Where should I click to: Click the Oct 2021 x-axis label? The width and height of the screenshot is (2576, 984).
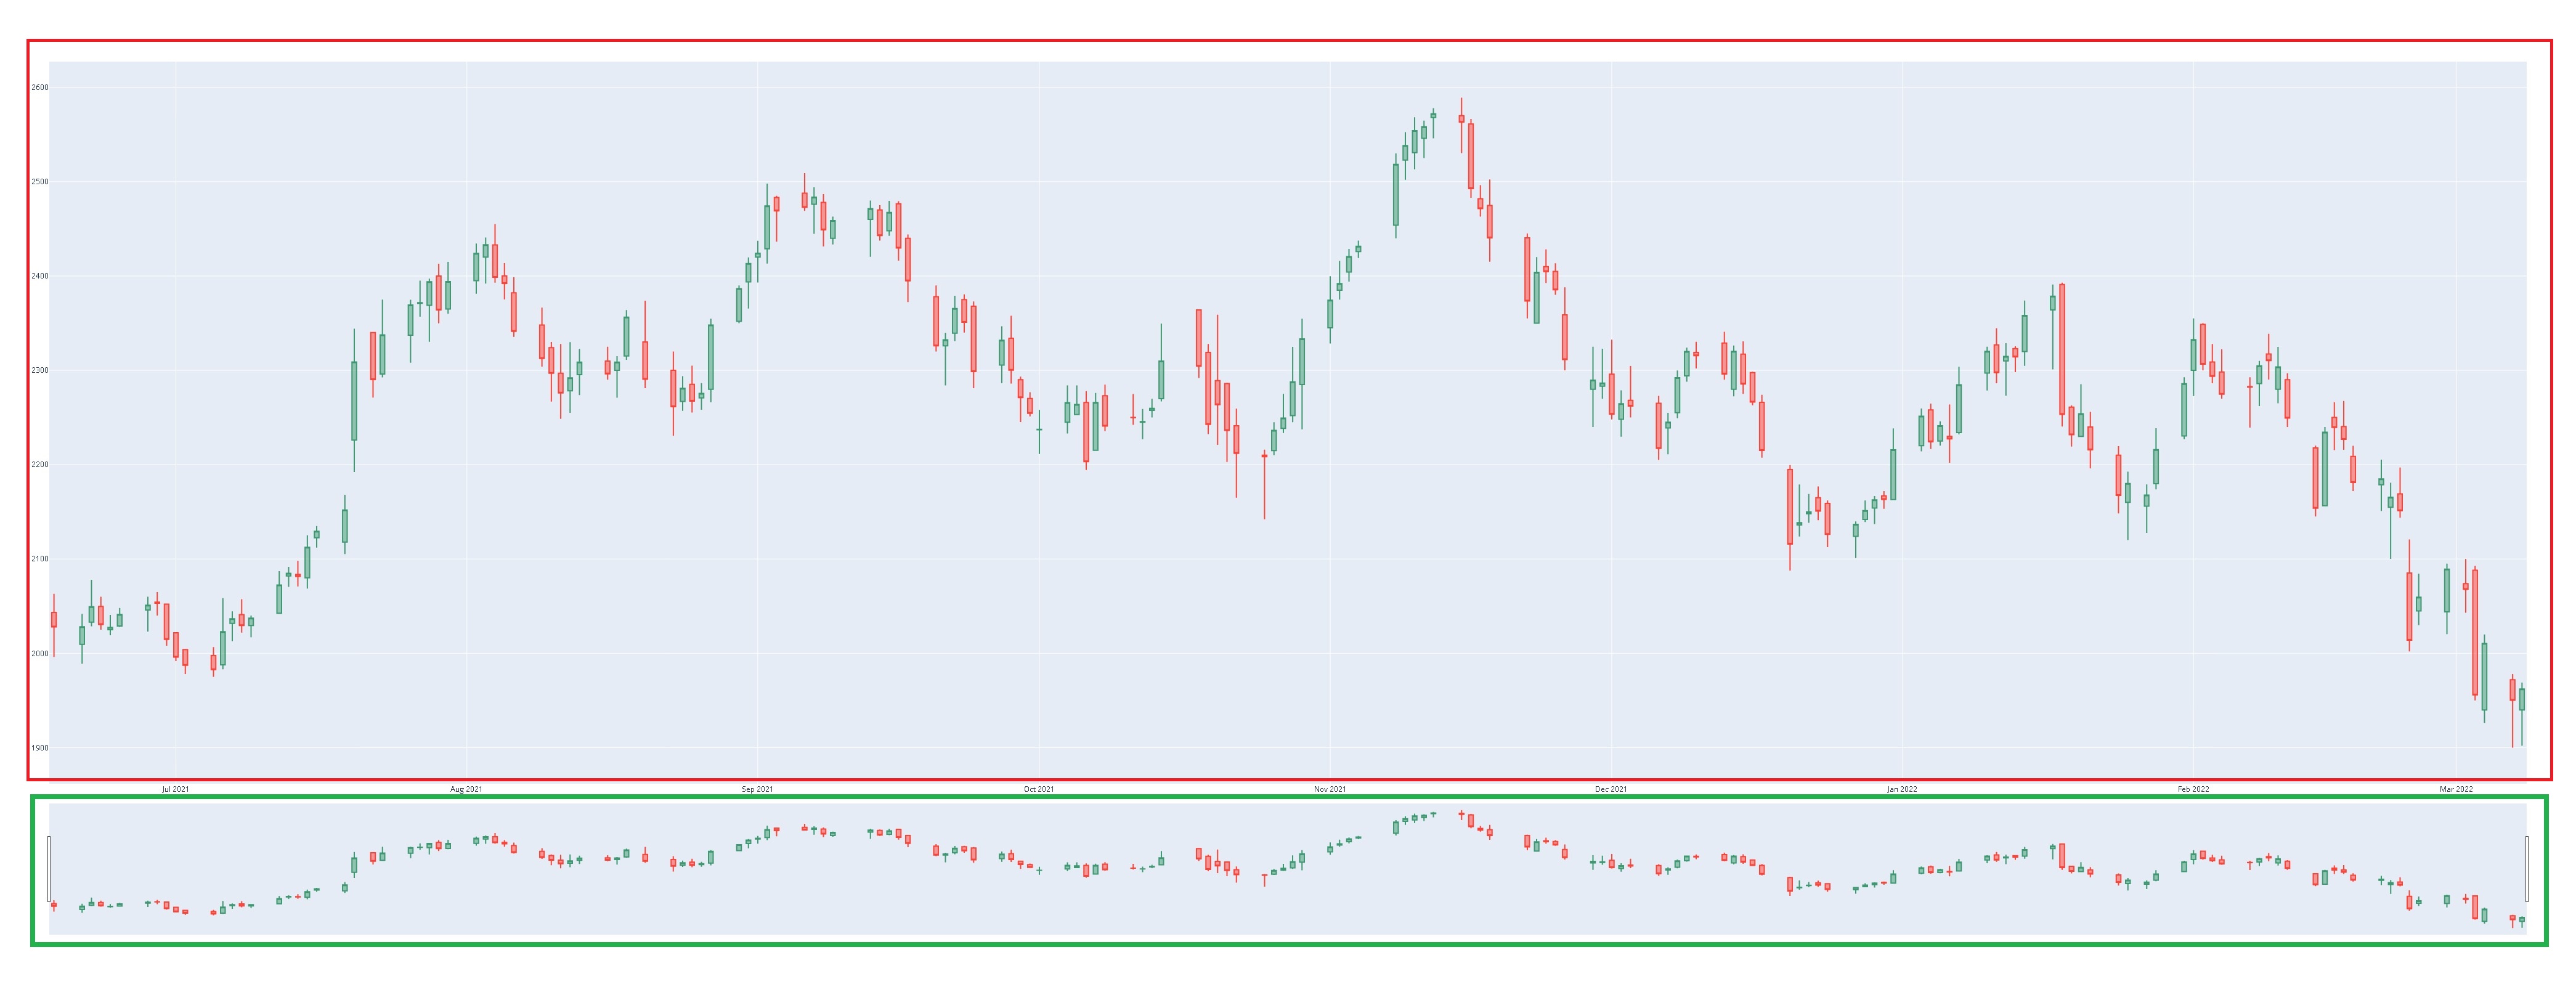(1039, 789)
